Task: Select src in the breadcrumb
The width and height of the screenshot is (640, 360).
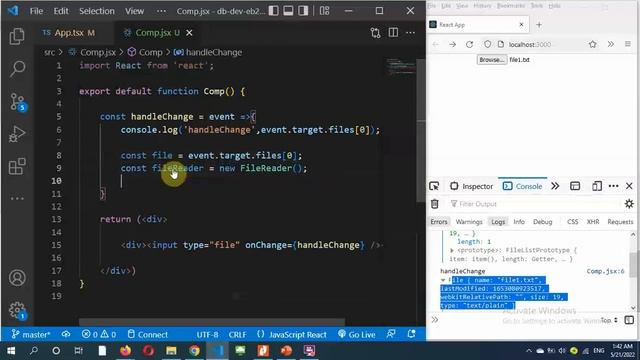Action: (49, 52)
